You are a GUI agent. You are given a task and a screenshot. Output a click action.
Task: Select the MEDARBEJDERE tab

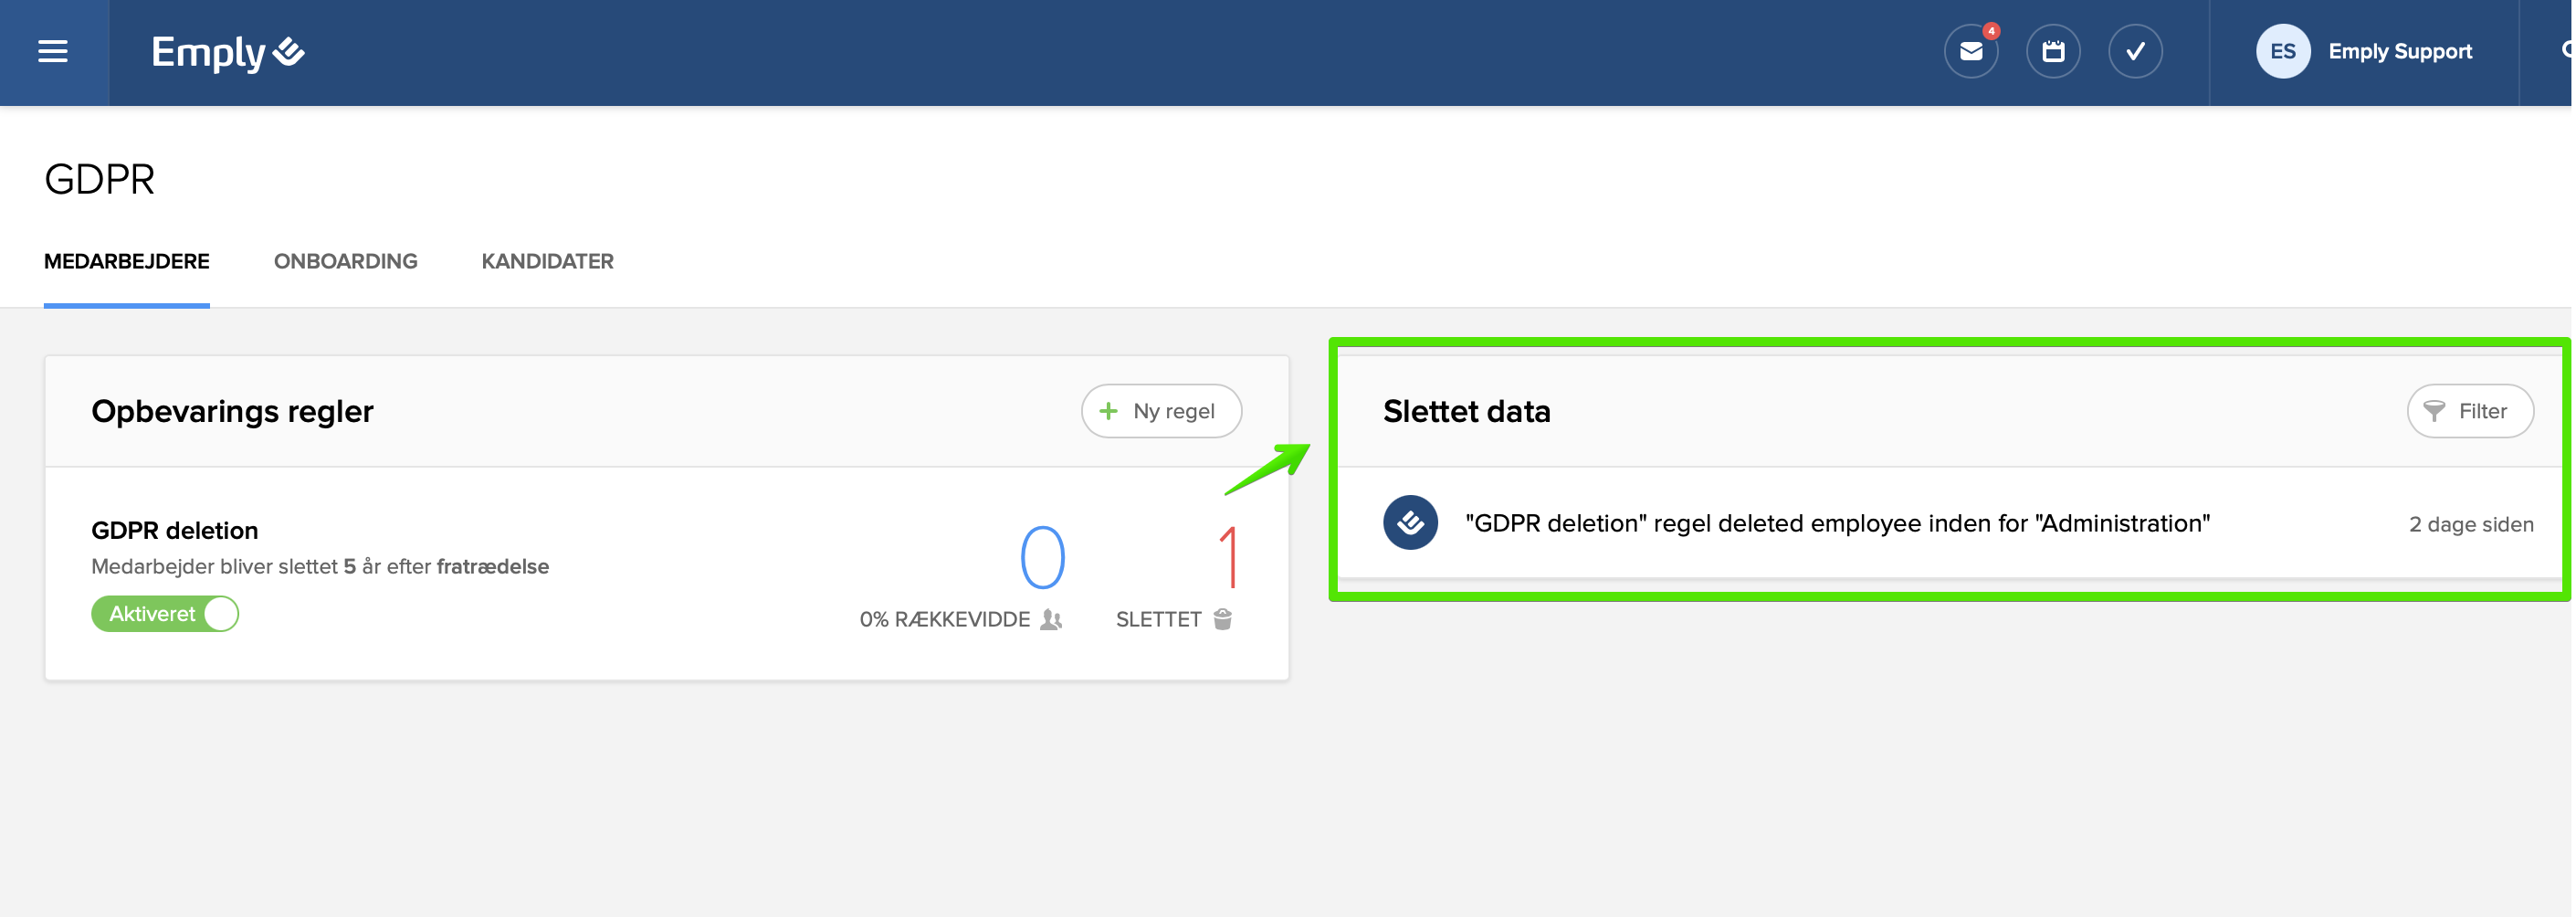[127, 262]
